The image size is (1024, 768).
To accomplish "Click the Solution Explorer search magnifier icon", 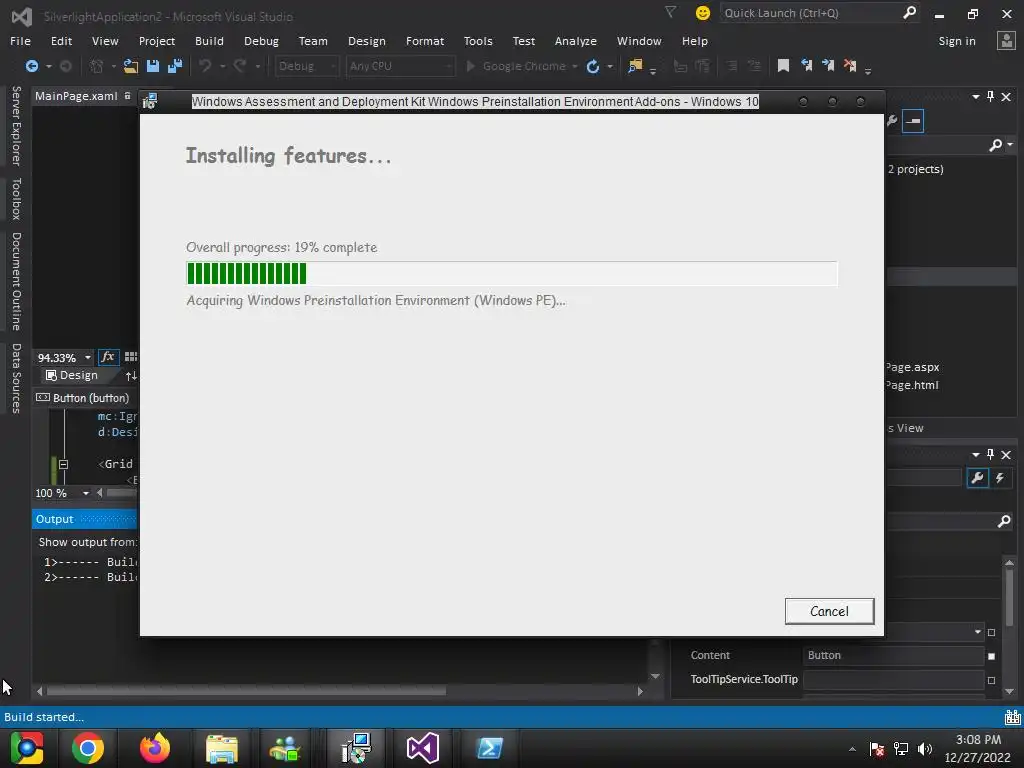I will 995,145.
